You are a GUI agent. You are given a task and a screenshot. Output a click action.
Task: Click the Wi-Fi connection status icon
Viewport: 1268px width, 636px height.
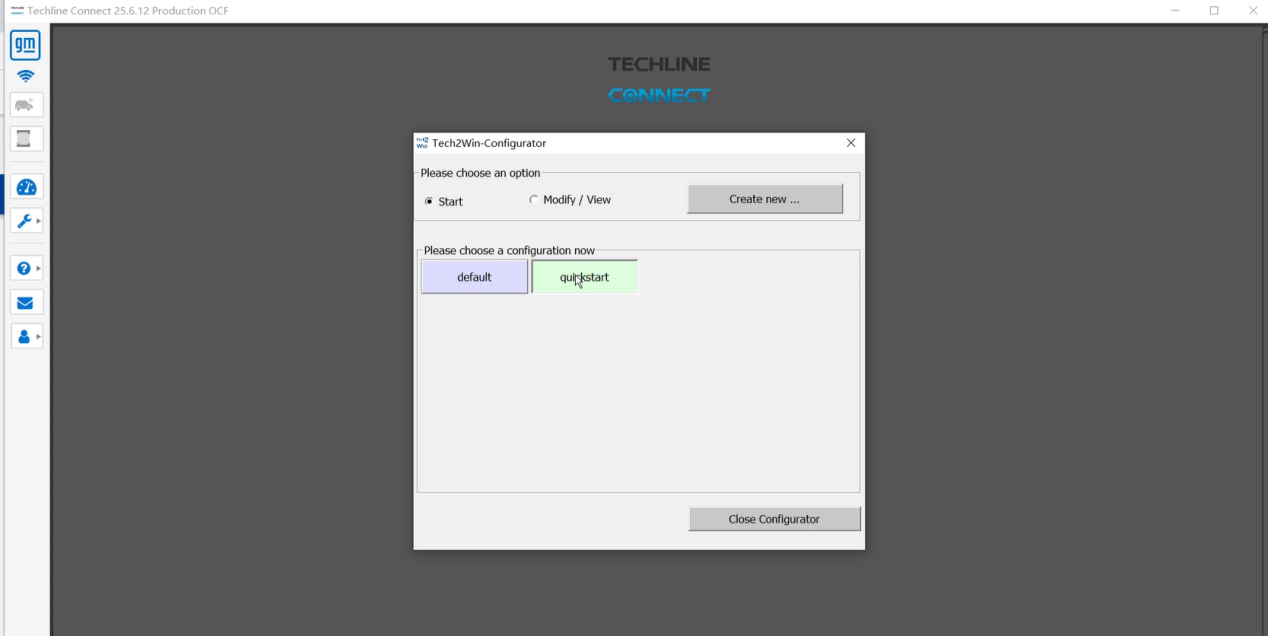point(25,77)
